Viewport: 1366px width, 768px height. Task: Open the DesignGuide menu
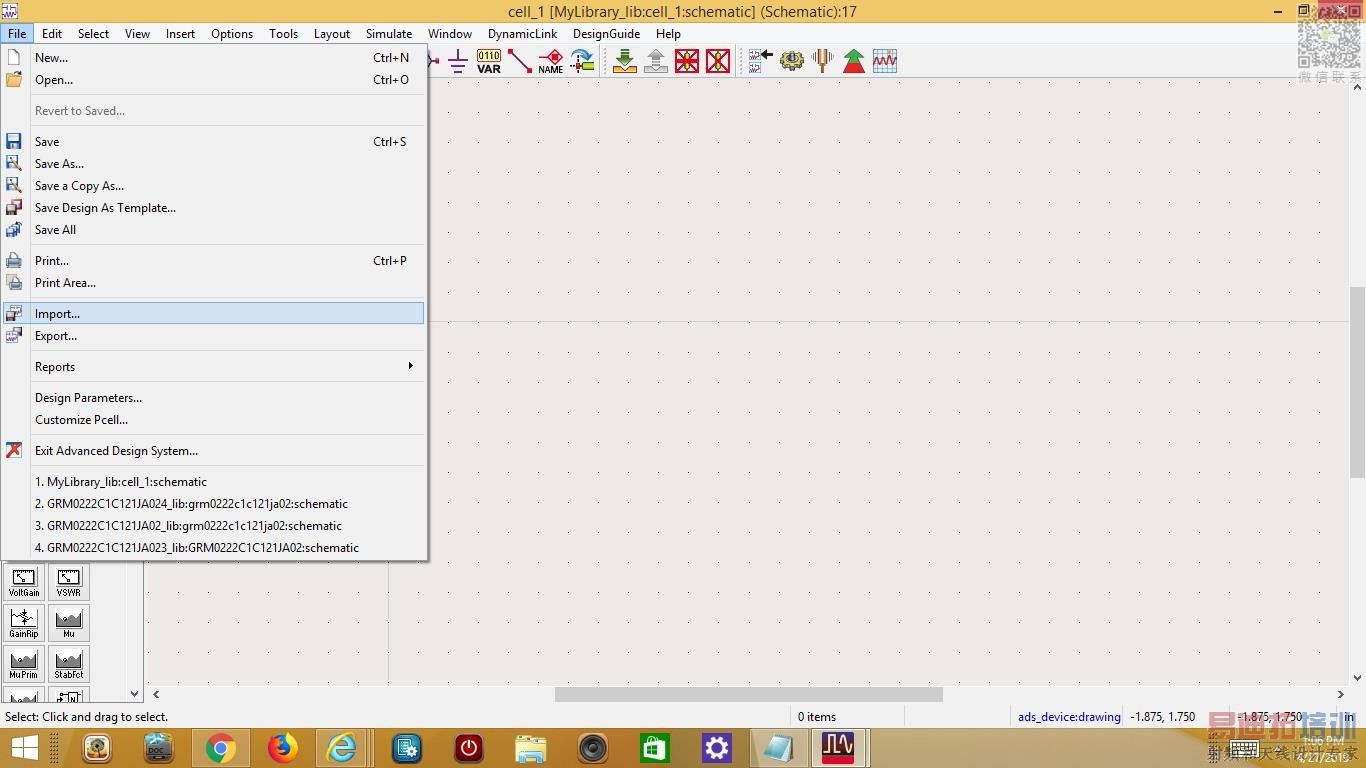click(x=606, y=33)
